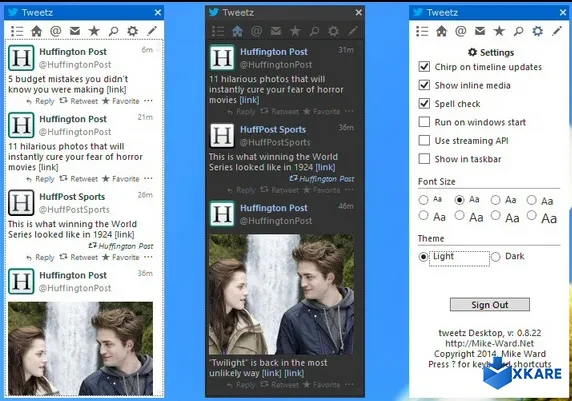
Task: Uncheck Chirp on timeline updates
Action: click(424, 66)
